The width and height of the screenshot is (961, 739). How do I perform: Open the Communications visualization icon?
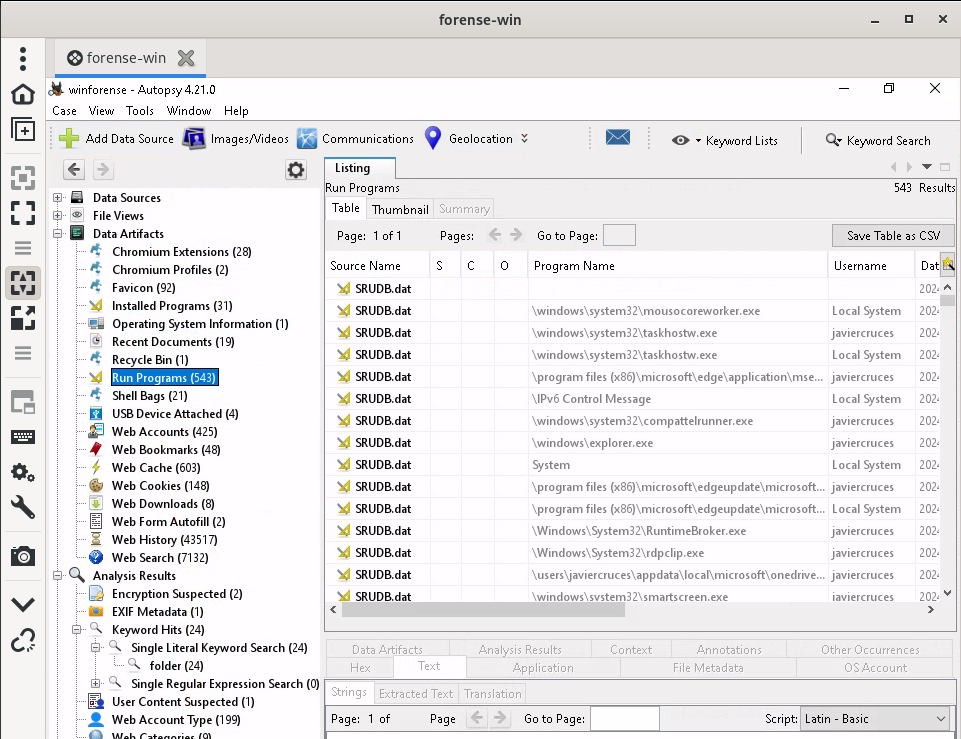[x=306, y=138]
